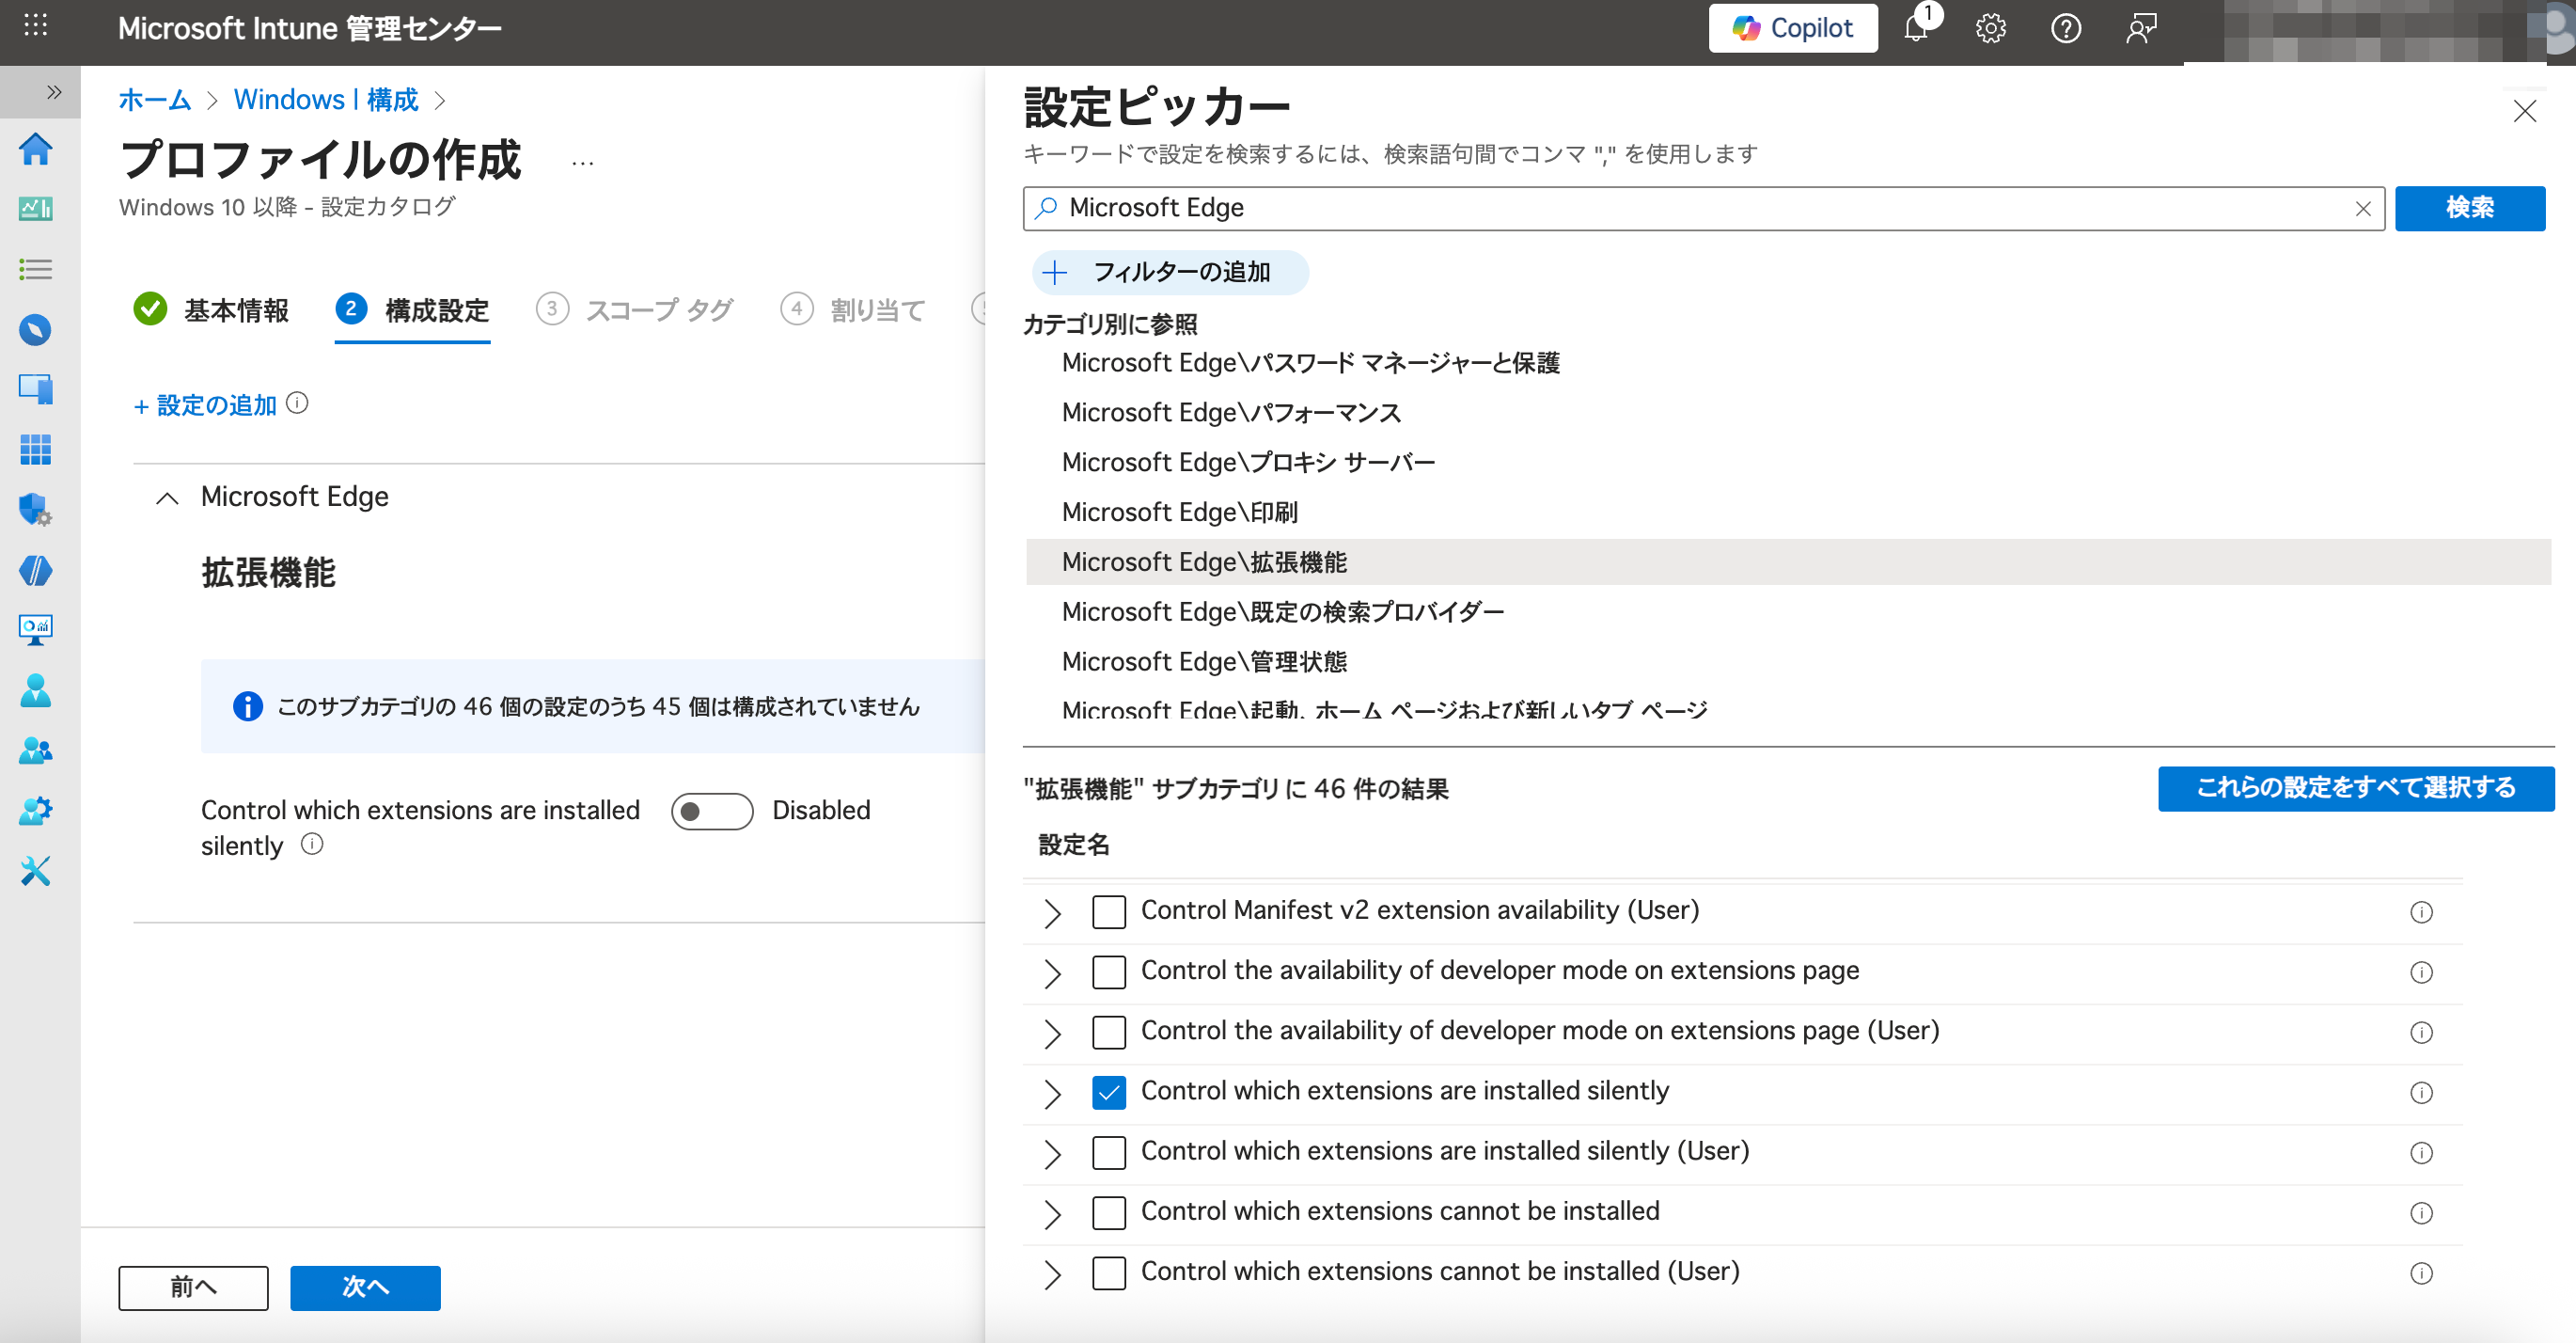
Task: Collapse the Microsoft Edge section chevron
Action: point(167,498)
